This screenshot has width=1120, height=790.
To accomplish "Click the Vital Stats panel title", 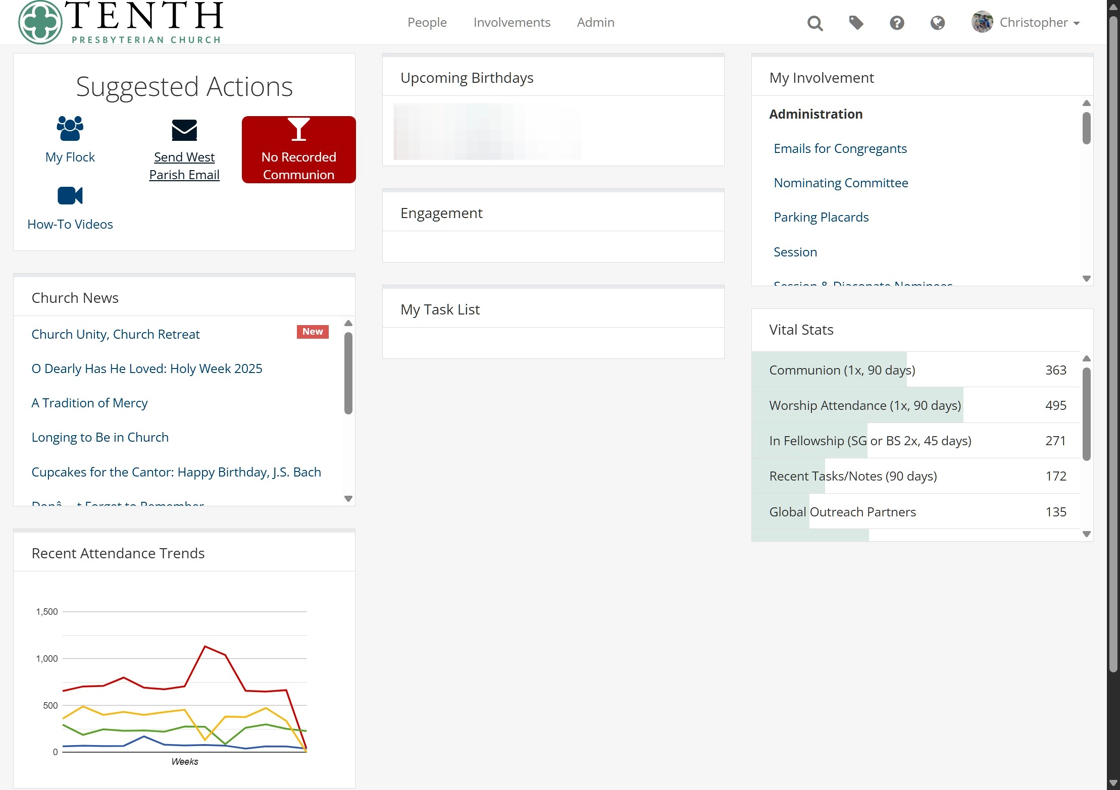I will tap(801, 329).
